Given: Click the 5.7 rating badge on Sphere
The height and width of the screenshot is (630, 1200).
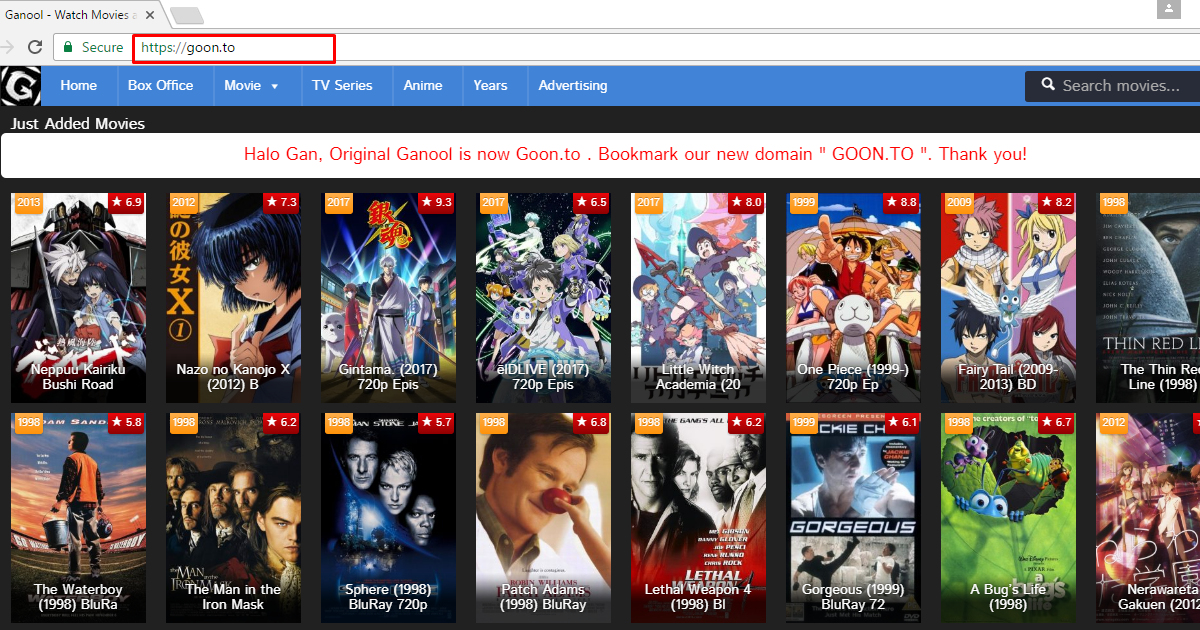Looking at the screenshot, I should [437, 422].
